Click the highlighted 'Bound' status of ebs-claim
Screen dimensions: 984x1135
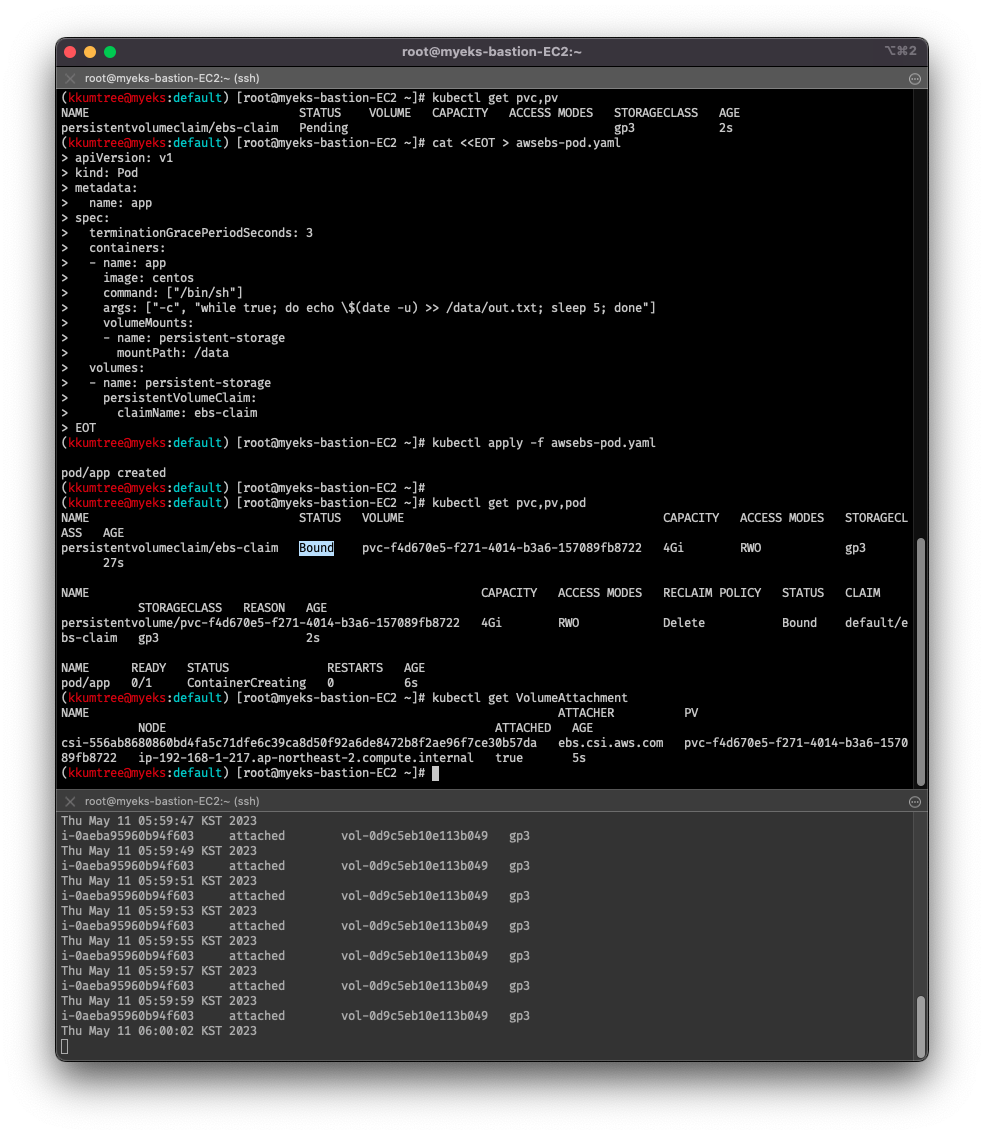point(316,548)
